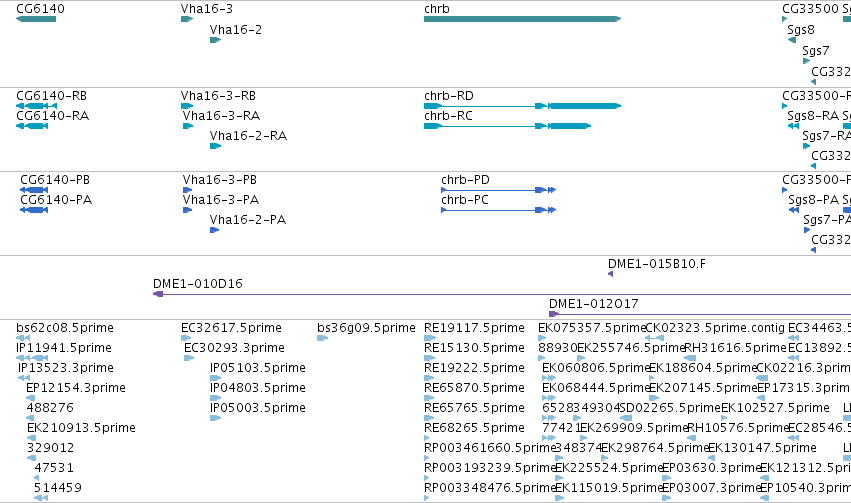Screen dimensions: 851x503
Task: Select the IP05103.5prime EST arrow
Action: tap(215, 378)
